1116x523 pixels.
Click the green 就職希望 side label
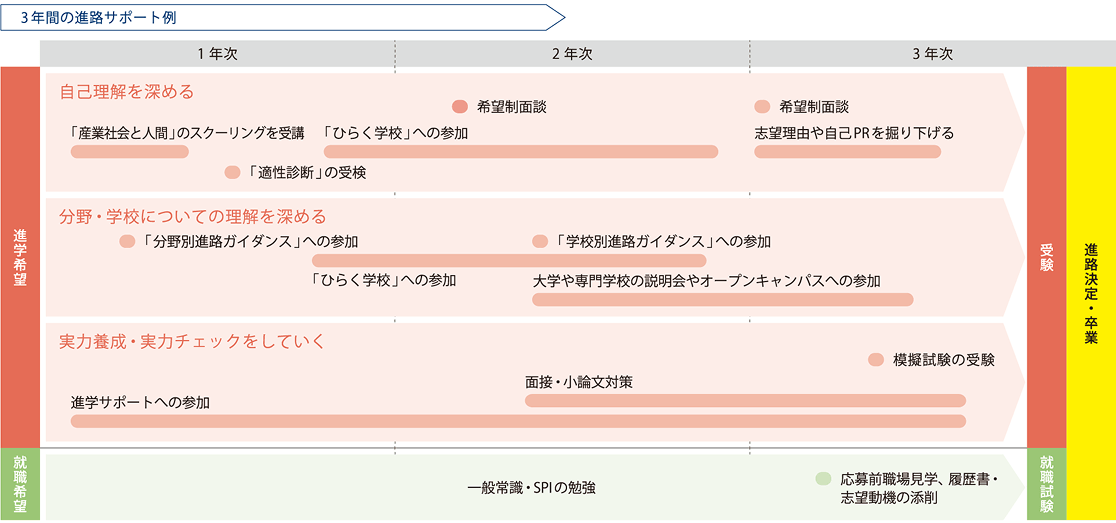point(20,485)
